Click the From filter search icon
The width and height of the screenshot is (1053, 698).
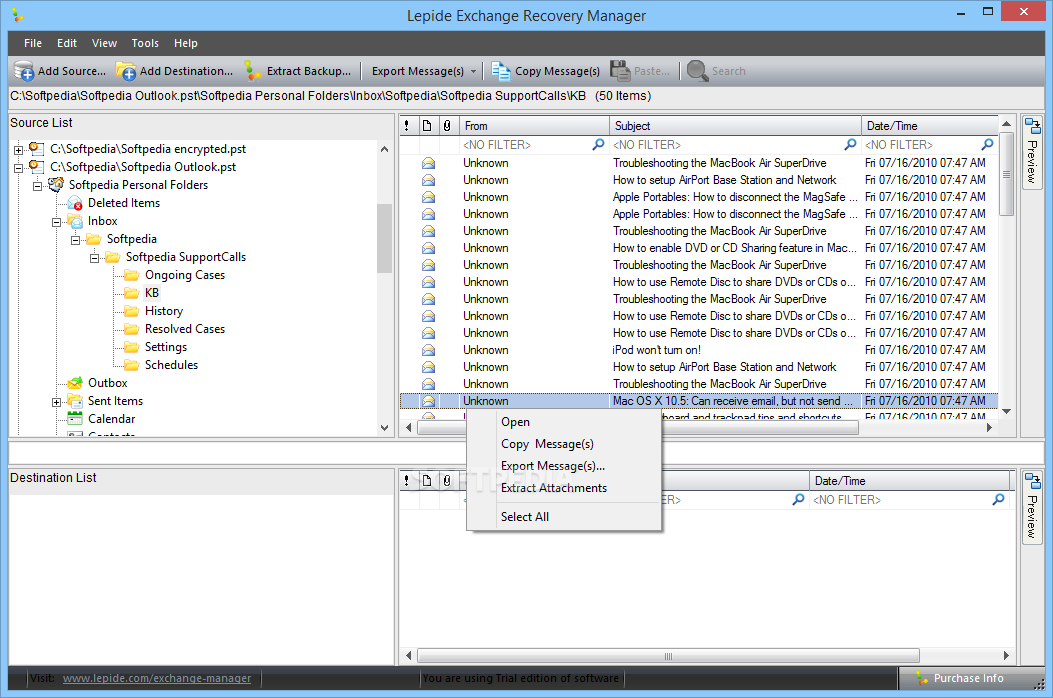point(598,144)
